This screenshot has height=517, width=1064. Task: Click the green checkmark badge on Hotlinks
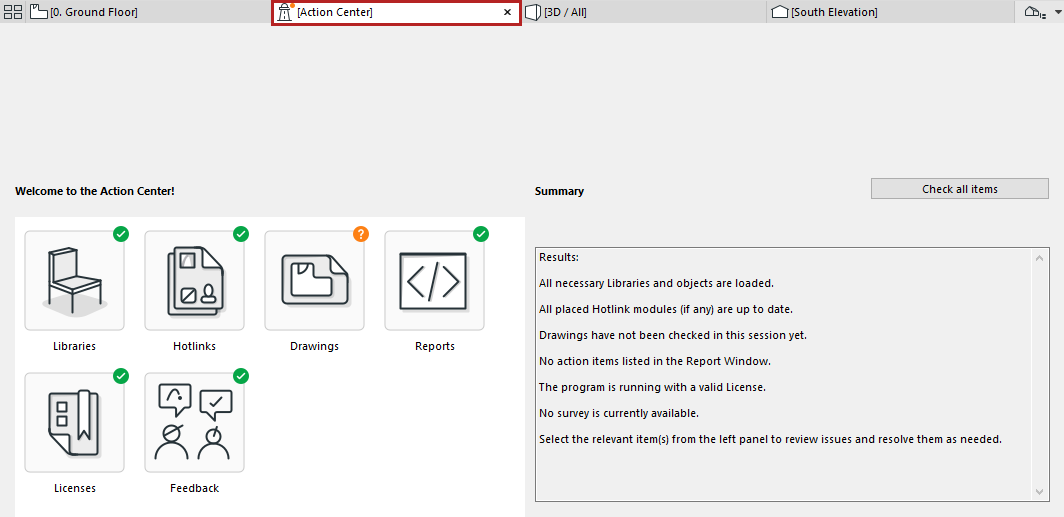[241, 234]
